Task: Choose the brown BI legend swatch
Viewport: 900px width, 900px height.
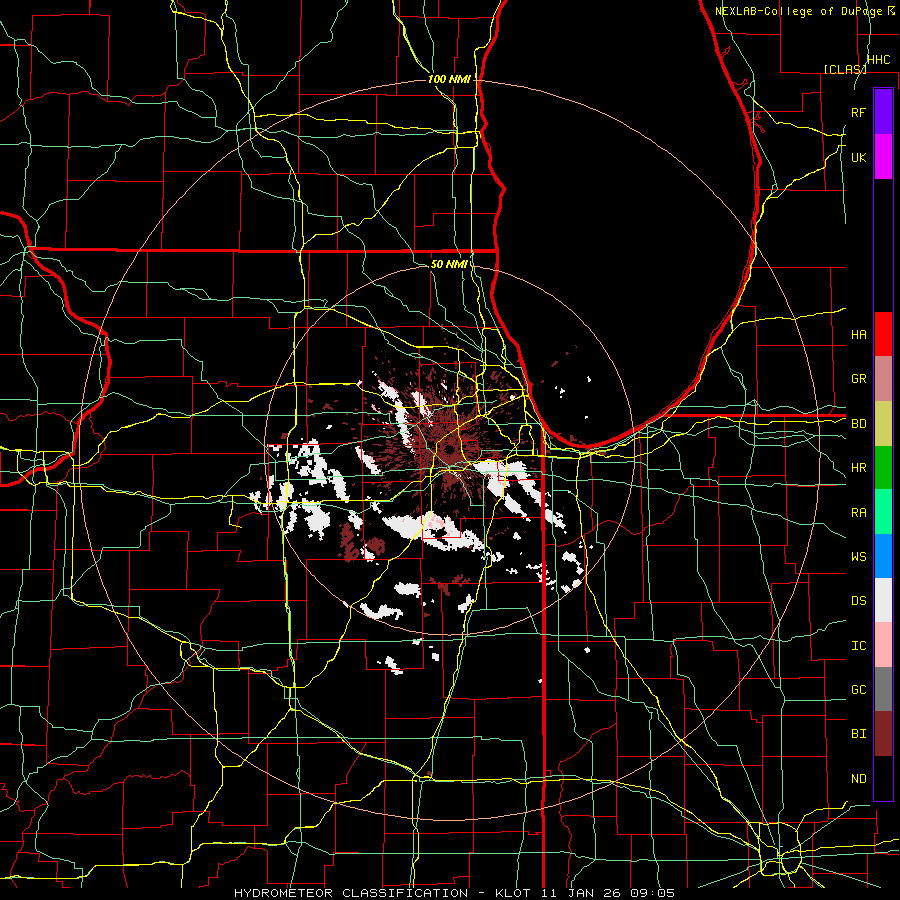Action: point(883,734)
